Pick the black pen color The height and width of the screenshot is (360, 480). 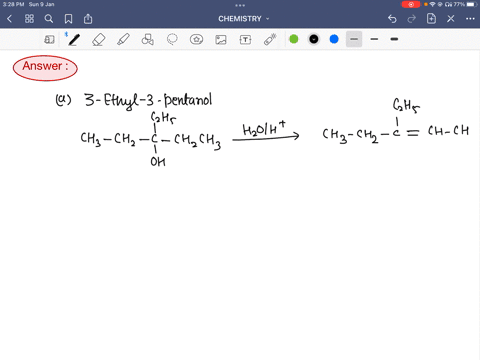[x=314, y=39]
